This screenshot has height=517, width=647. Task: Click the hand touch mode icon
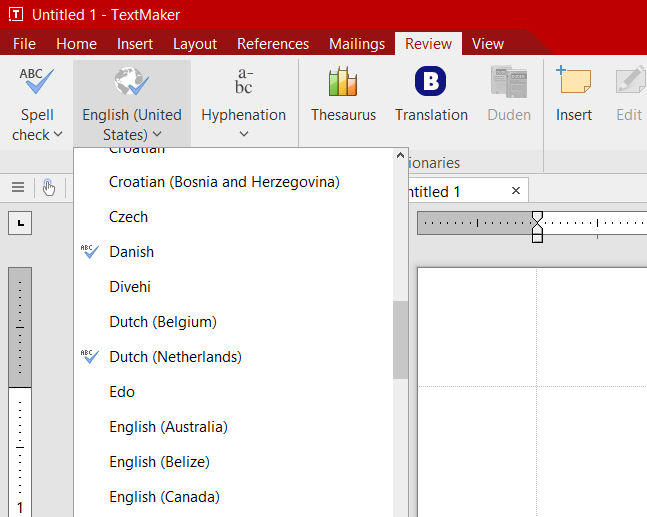click(48, 188)
